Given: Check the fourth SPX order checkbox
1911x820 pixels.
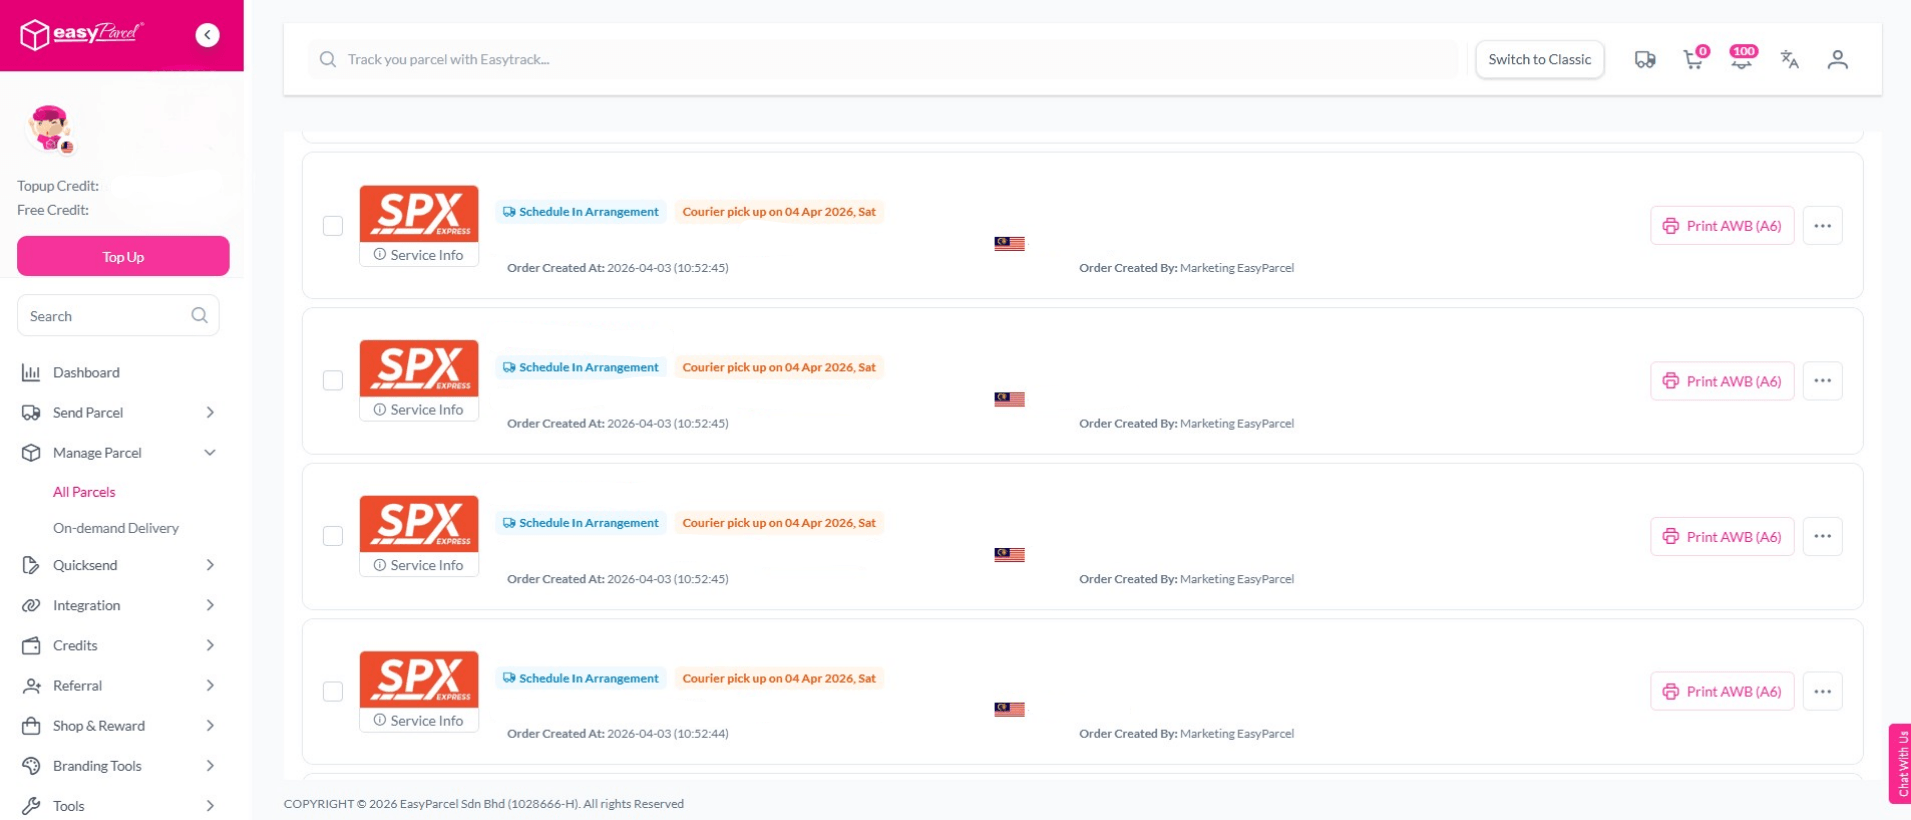Looking at the screenshot, I should tap(333, 691).
